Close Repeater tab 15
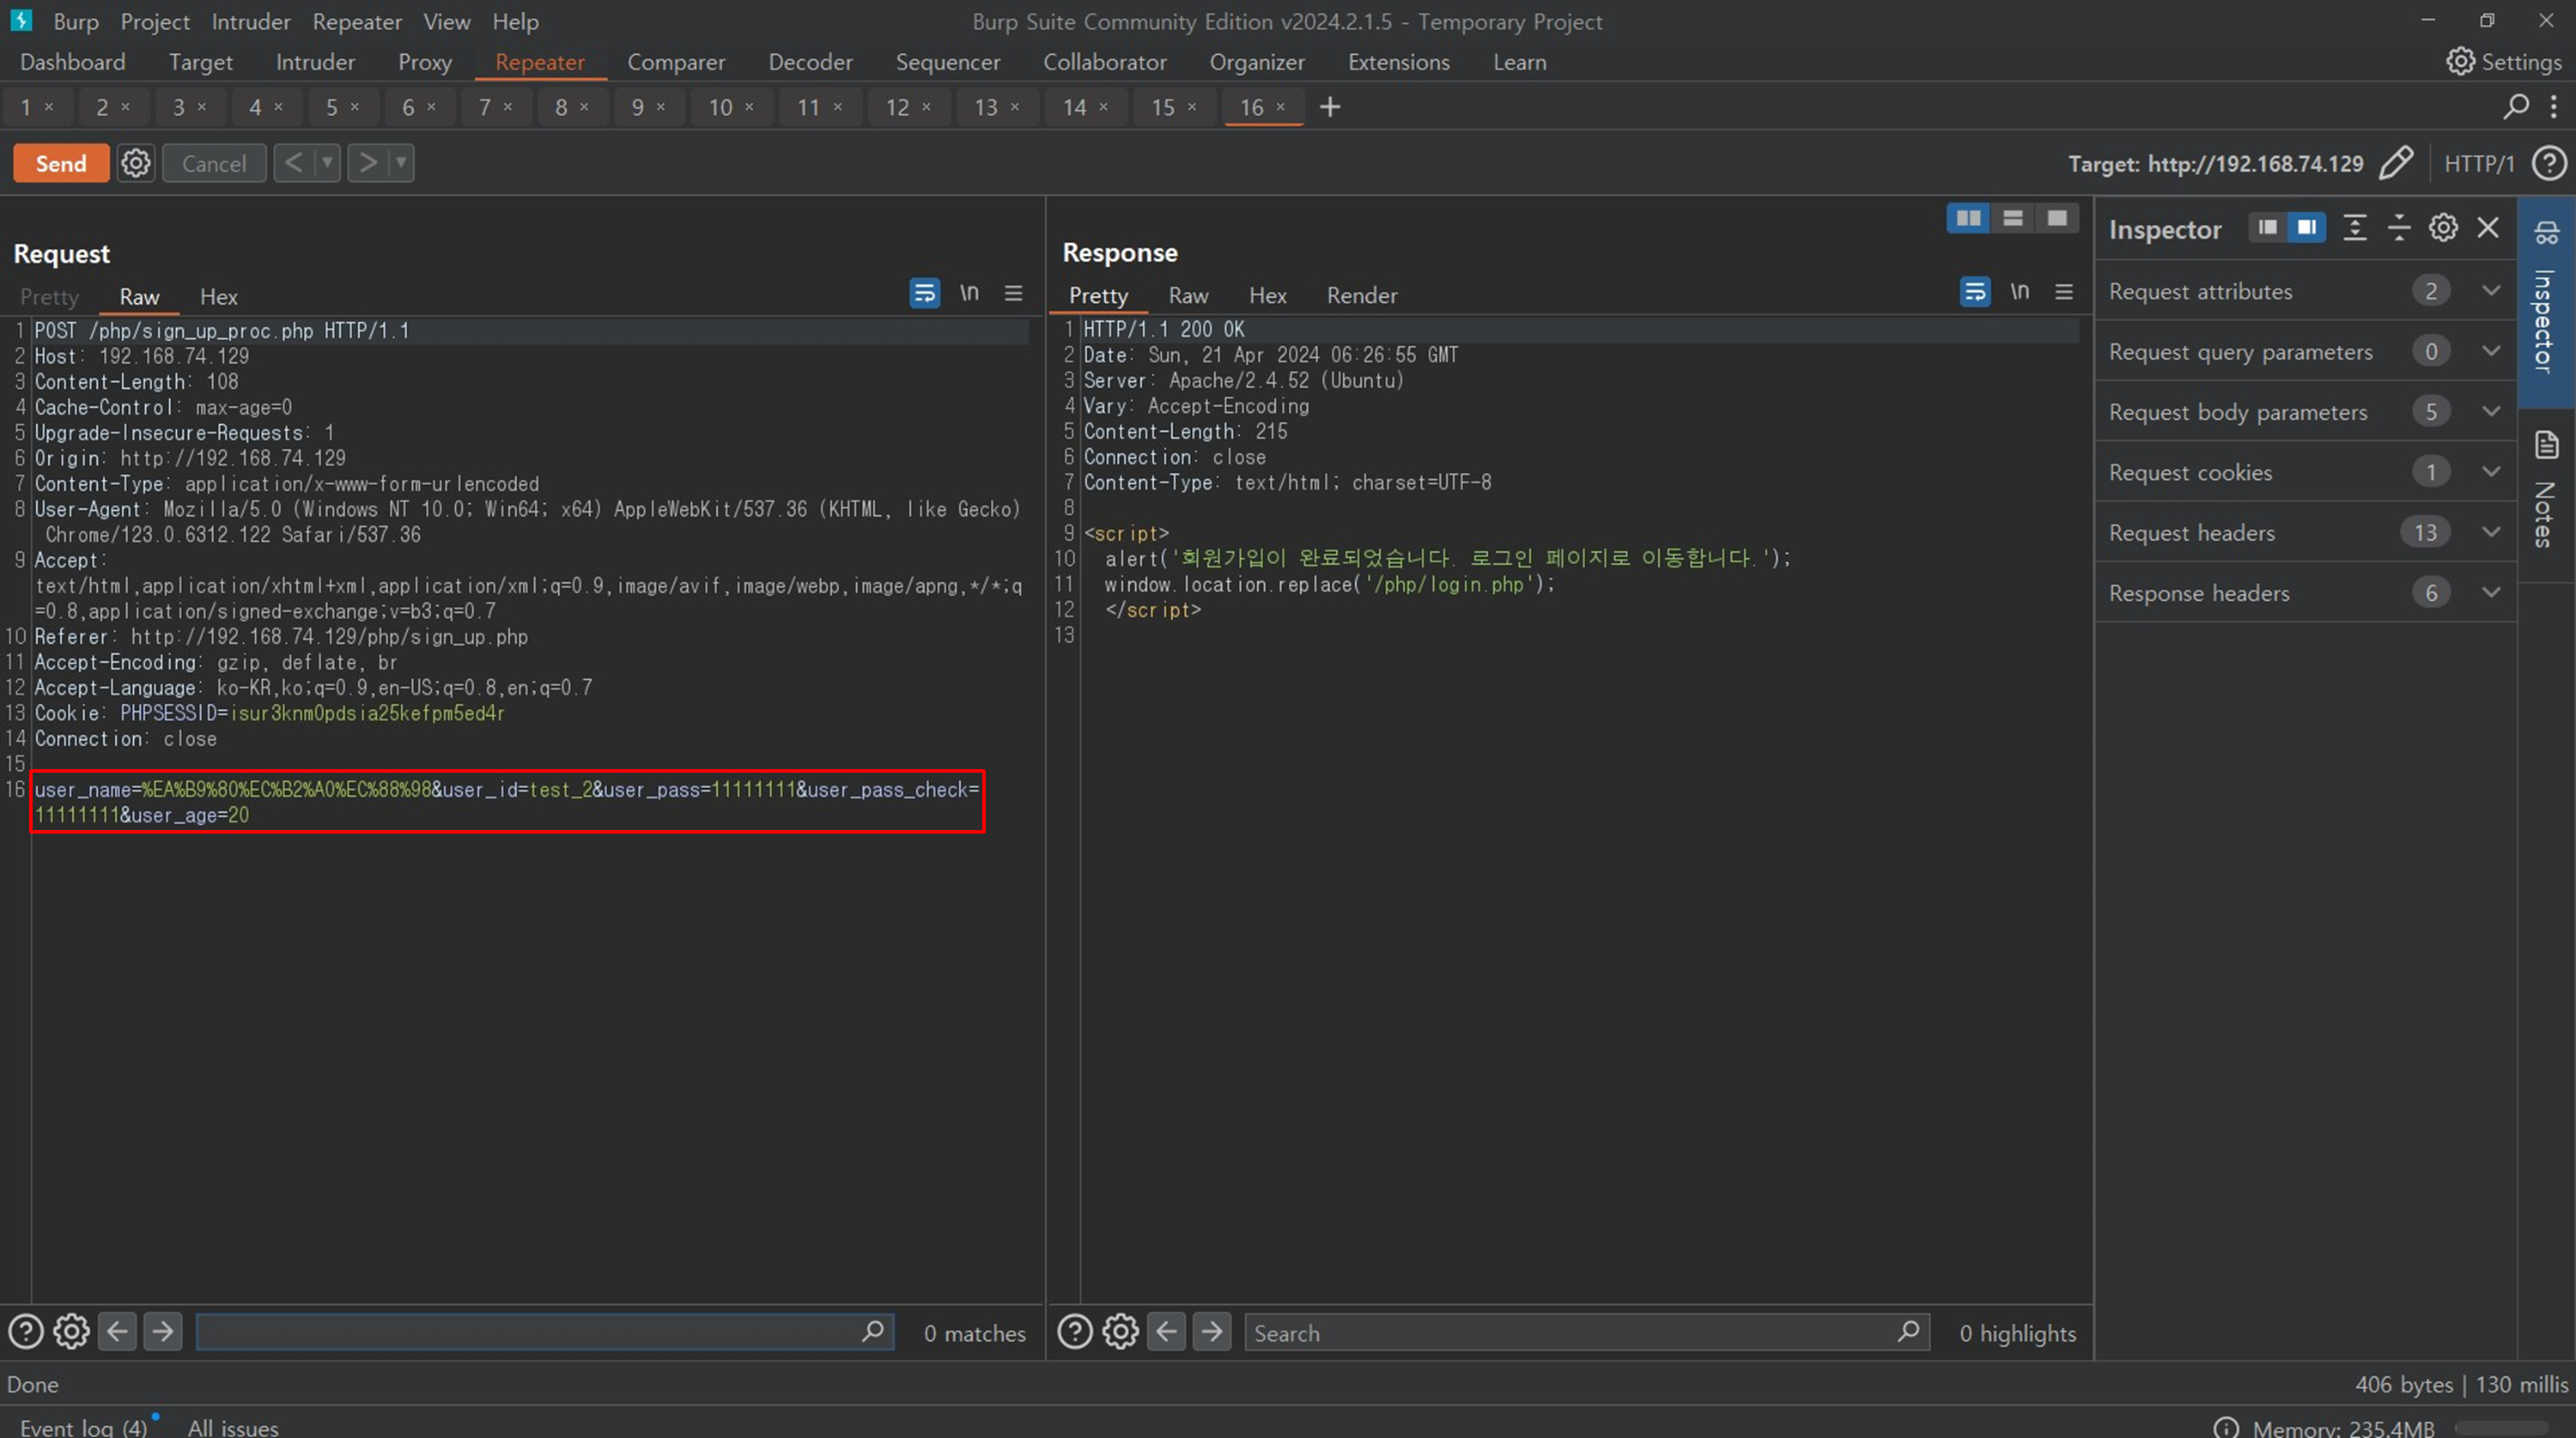This screenshot has width=2576, height=1438. [1191, 106]
